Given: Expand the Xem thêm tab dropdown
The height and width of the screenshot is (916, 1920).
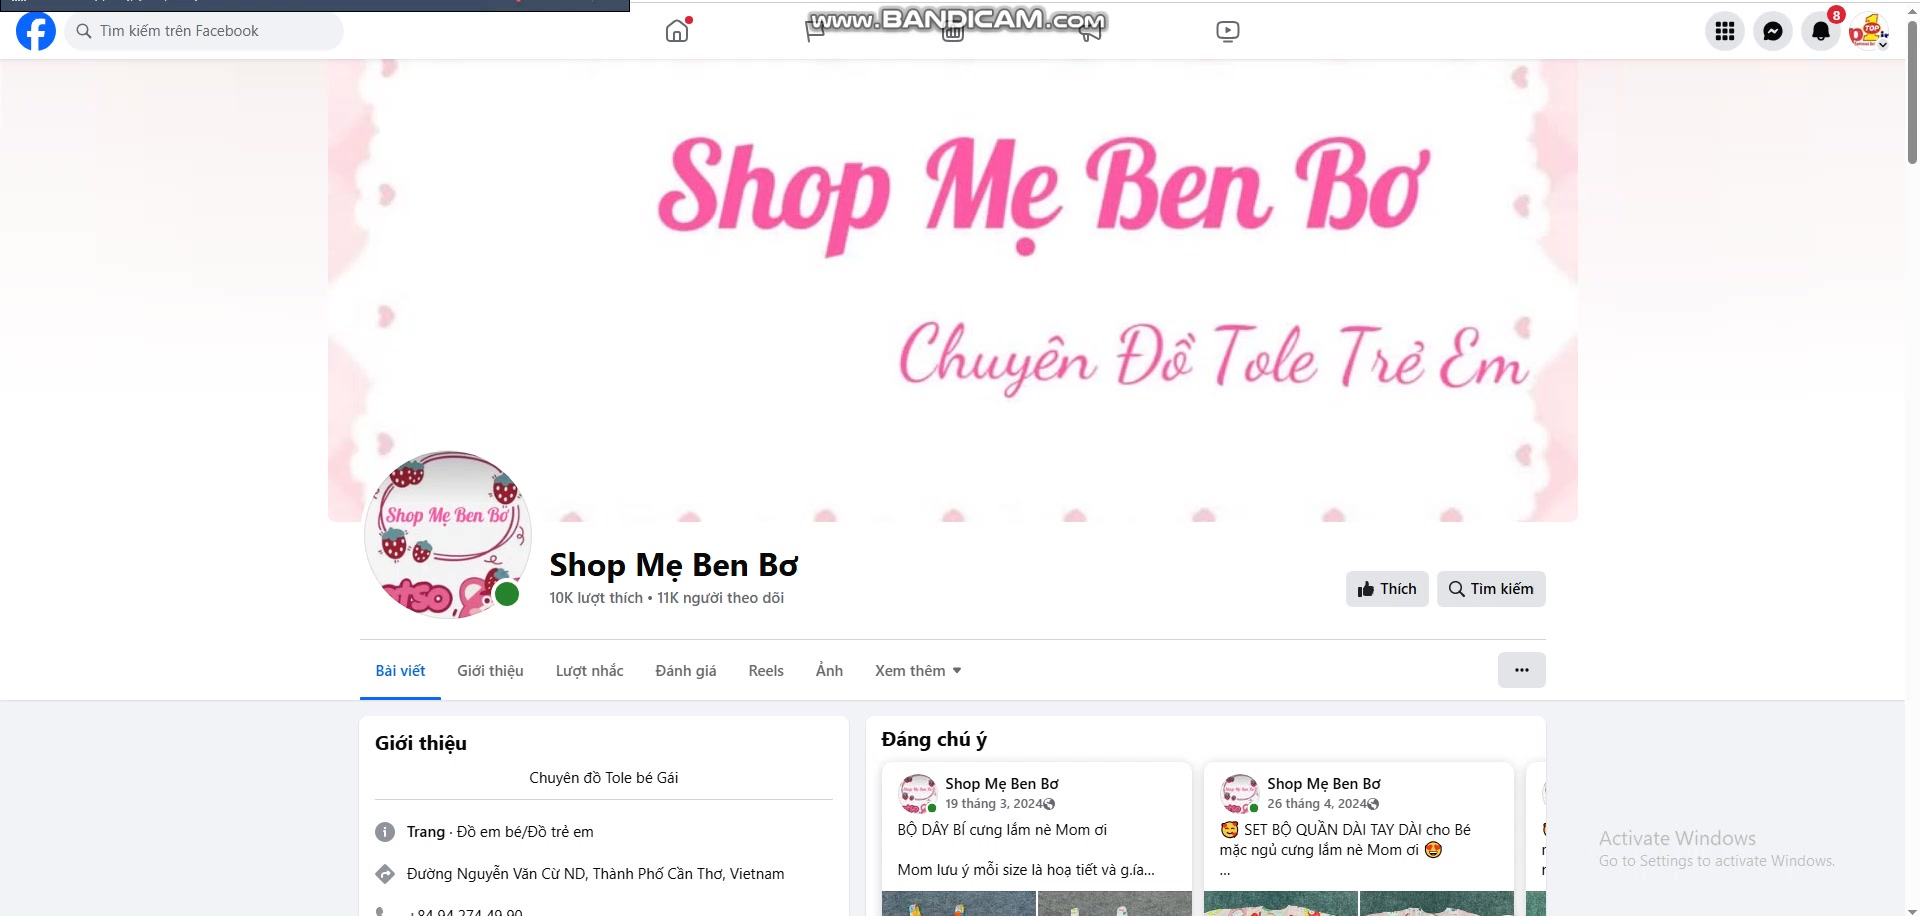Looking at the screenshot, I should point(918,671).
